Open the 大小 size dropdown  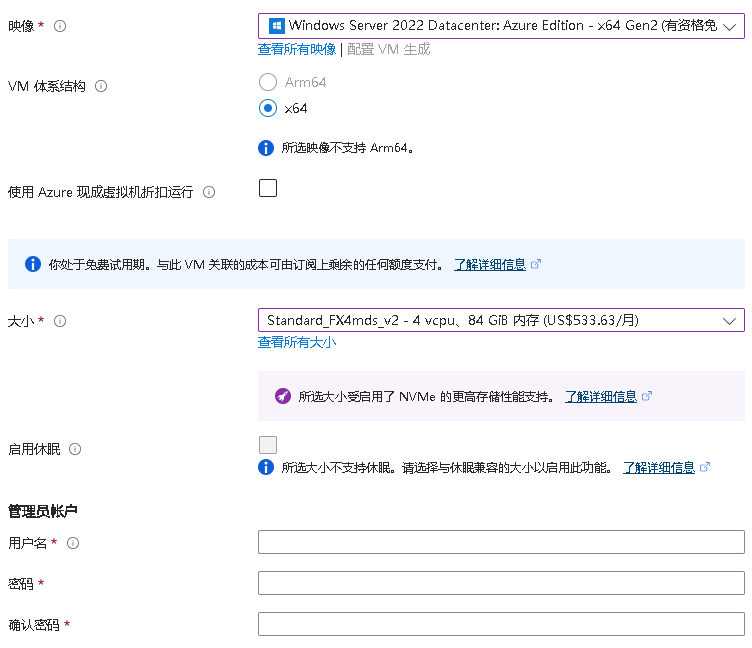point(501,320)
